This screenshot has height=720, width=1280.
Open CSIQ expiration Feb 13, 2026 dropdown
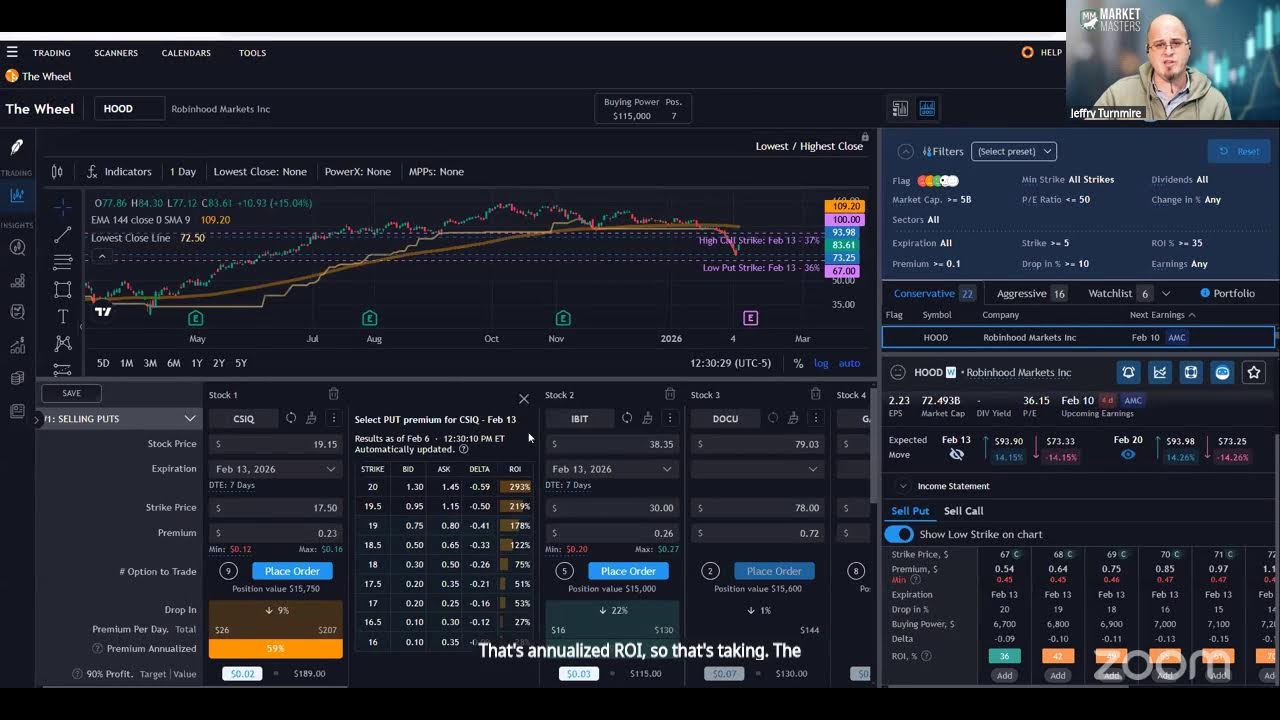click(x=276, y=469)
